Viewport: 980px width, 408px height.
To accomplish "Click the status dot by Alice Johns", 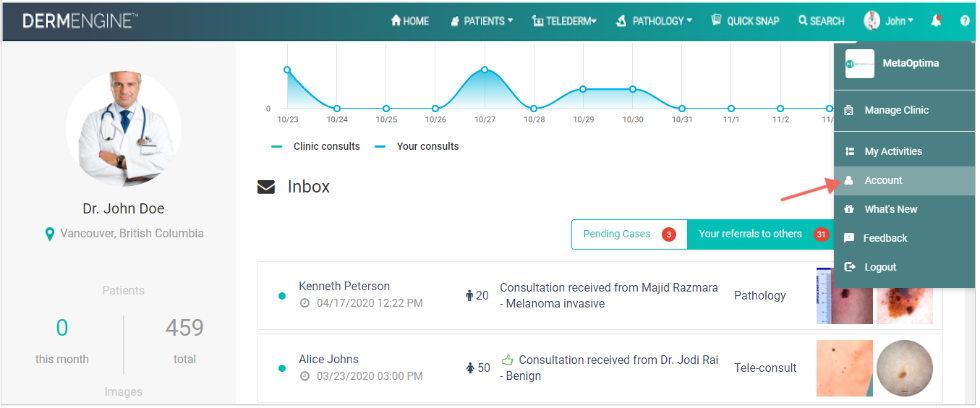I will tap(282, 368).
